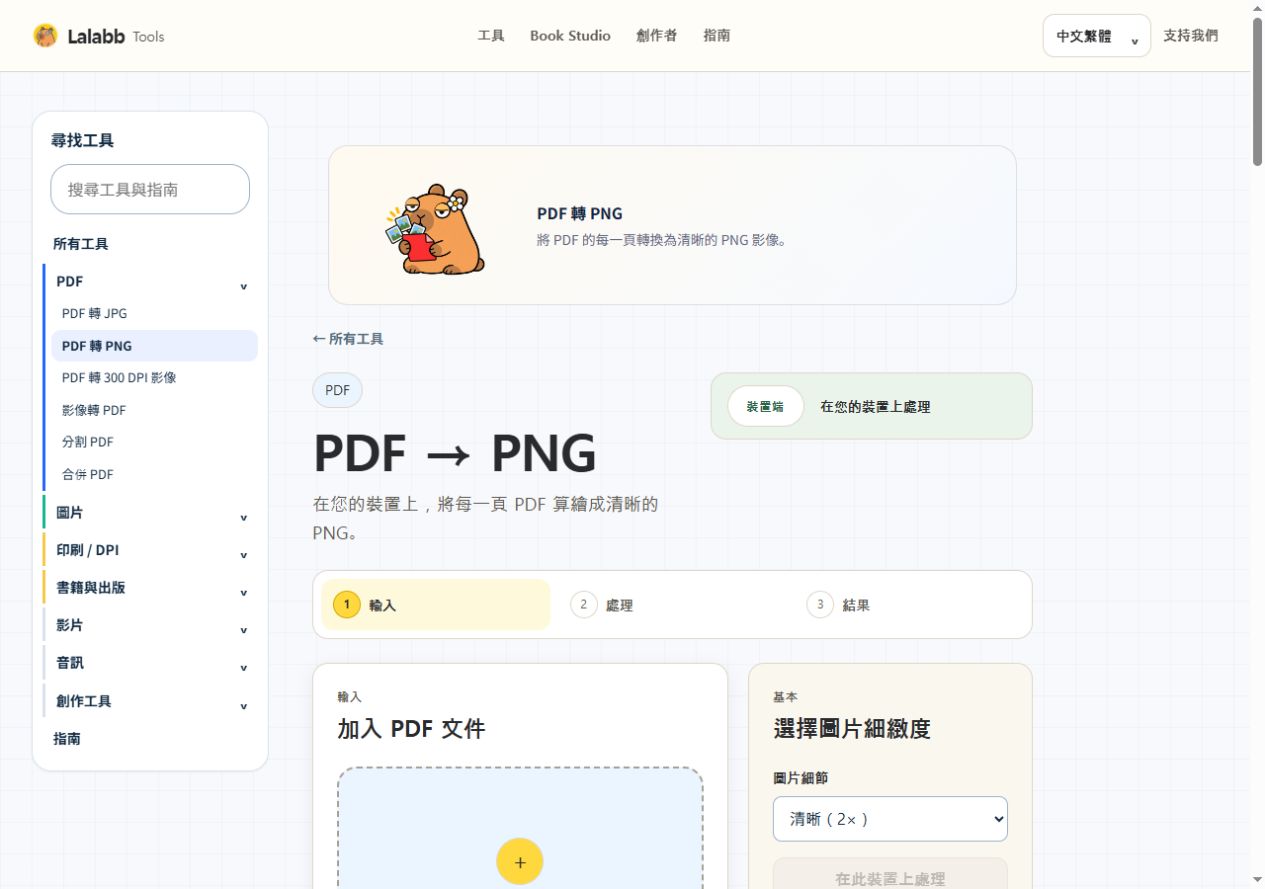Open 指南 in the top navigation
Screen dimensions: 1265x889
(716, 36)
